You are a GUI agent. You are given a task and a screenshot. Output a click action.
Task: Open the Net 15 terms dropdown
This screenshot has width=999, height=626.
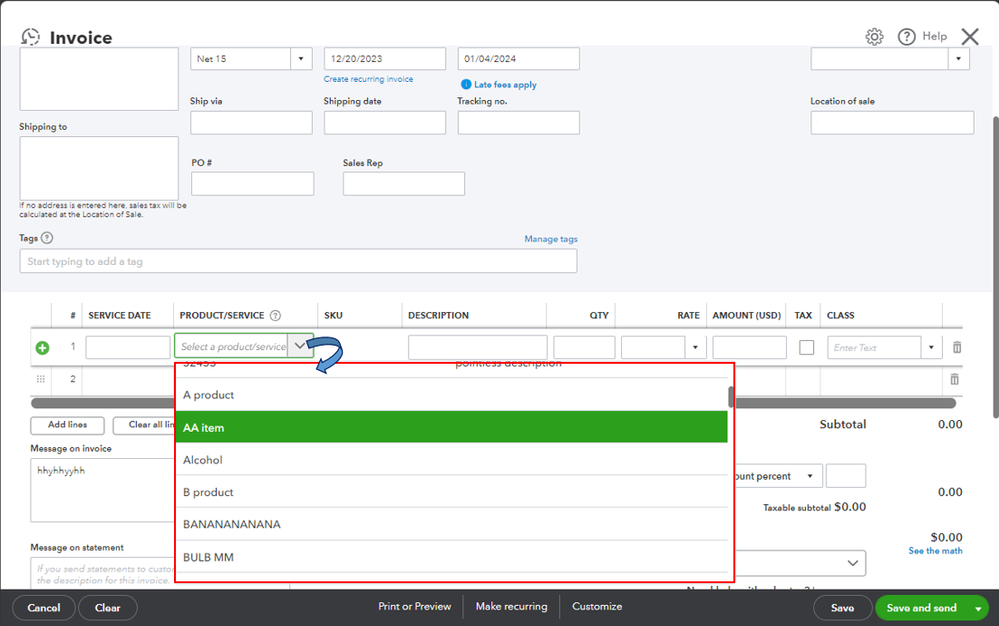point(301,59)
